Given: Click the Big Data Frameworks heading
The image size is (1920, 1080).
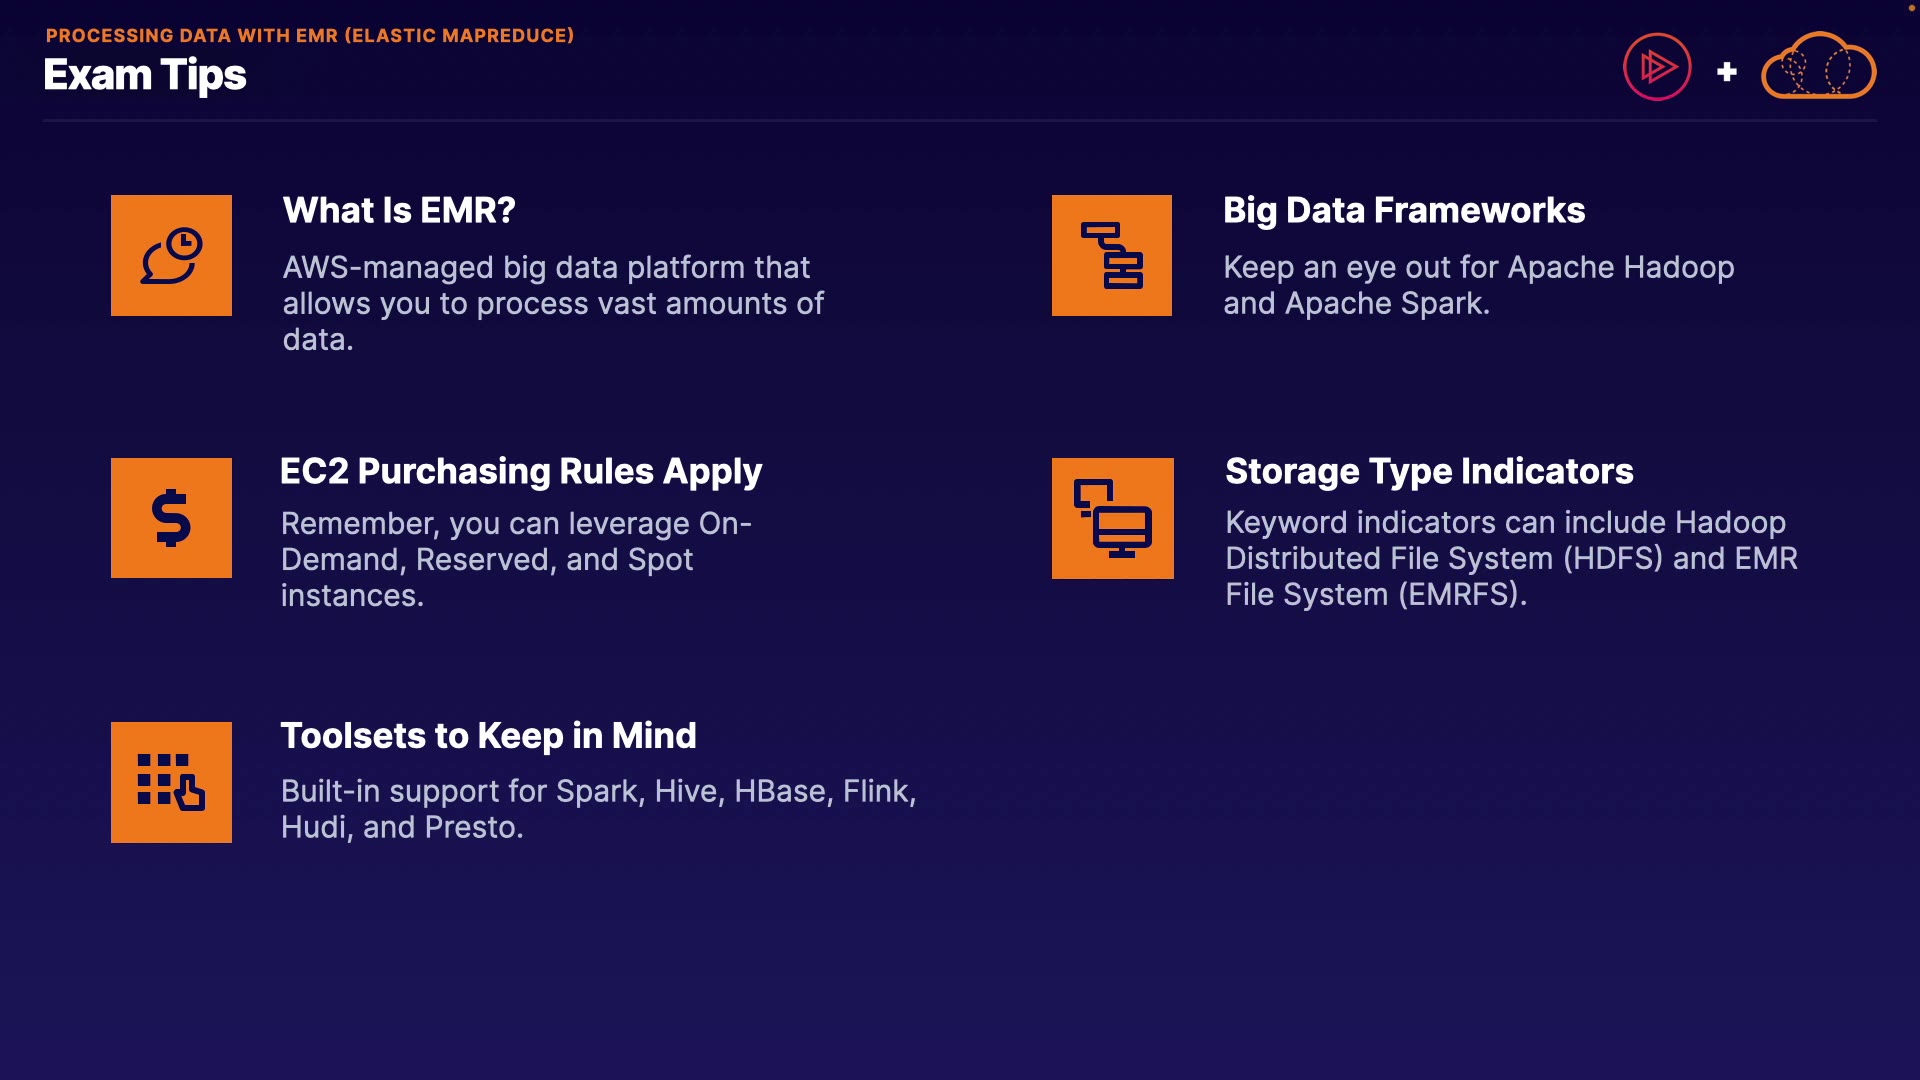Looking at the screenshot, I should pyautogui.click(x=1404, y=211).
